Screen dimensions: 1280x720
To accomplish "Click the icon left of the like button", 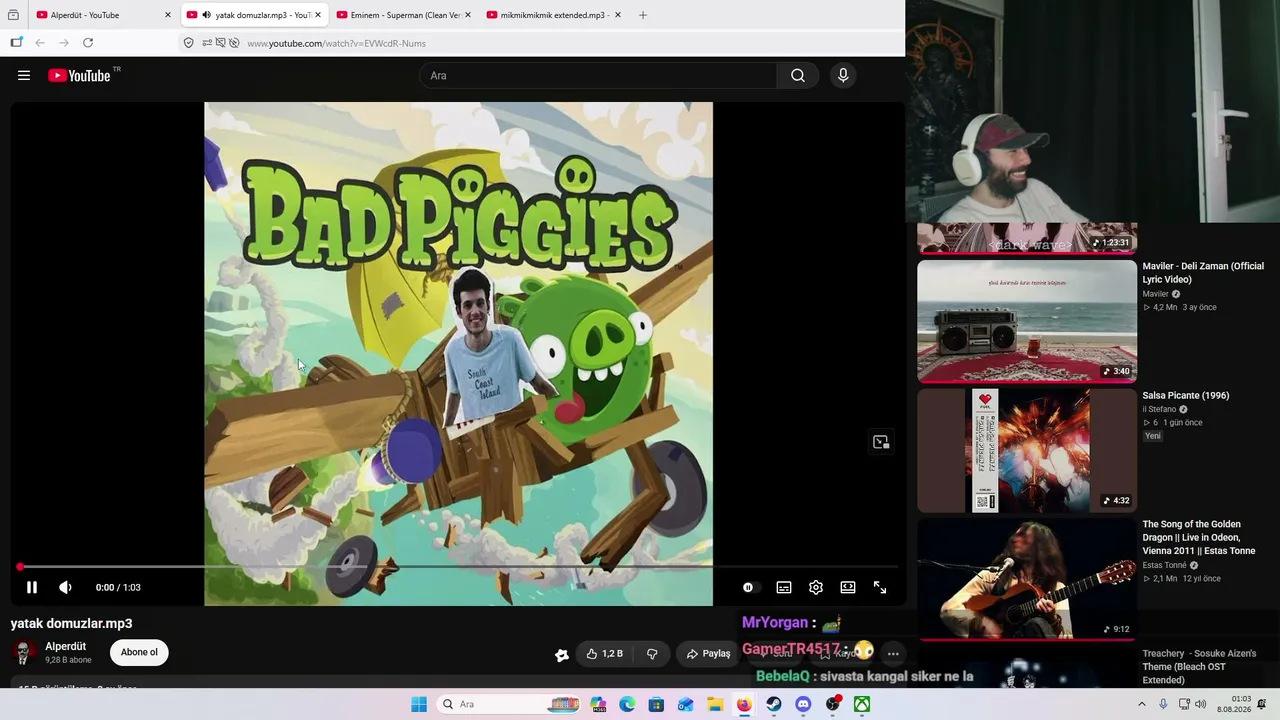I will pyautogui.click(x=562, y=655).
